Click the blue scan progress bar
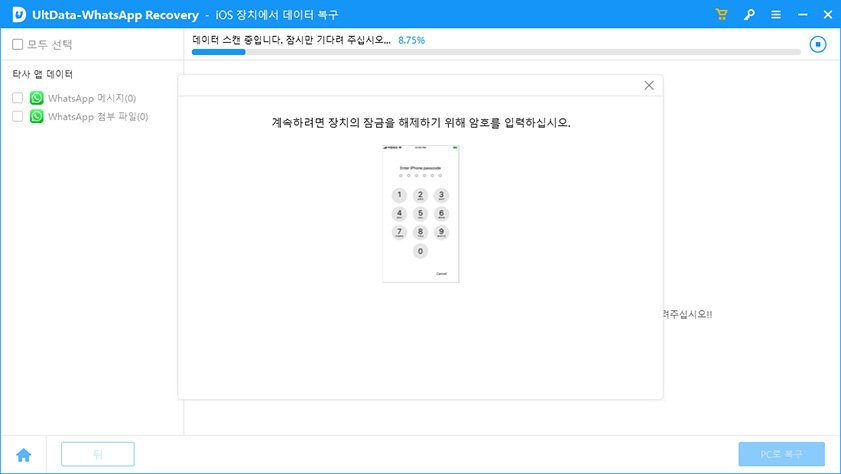Screen dimensions: 841x474 (x=495, y=52)
